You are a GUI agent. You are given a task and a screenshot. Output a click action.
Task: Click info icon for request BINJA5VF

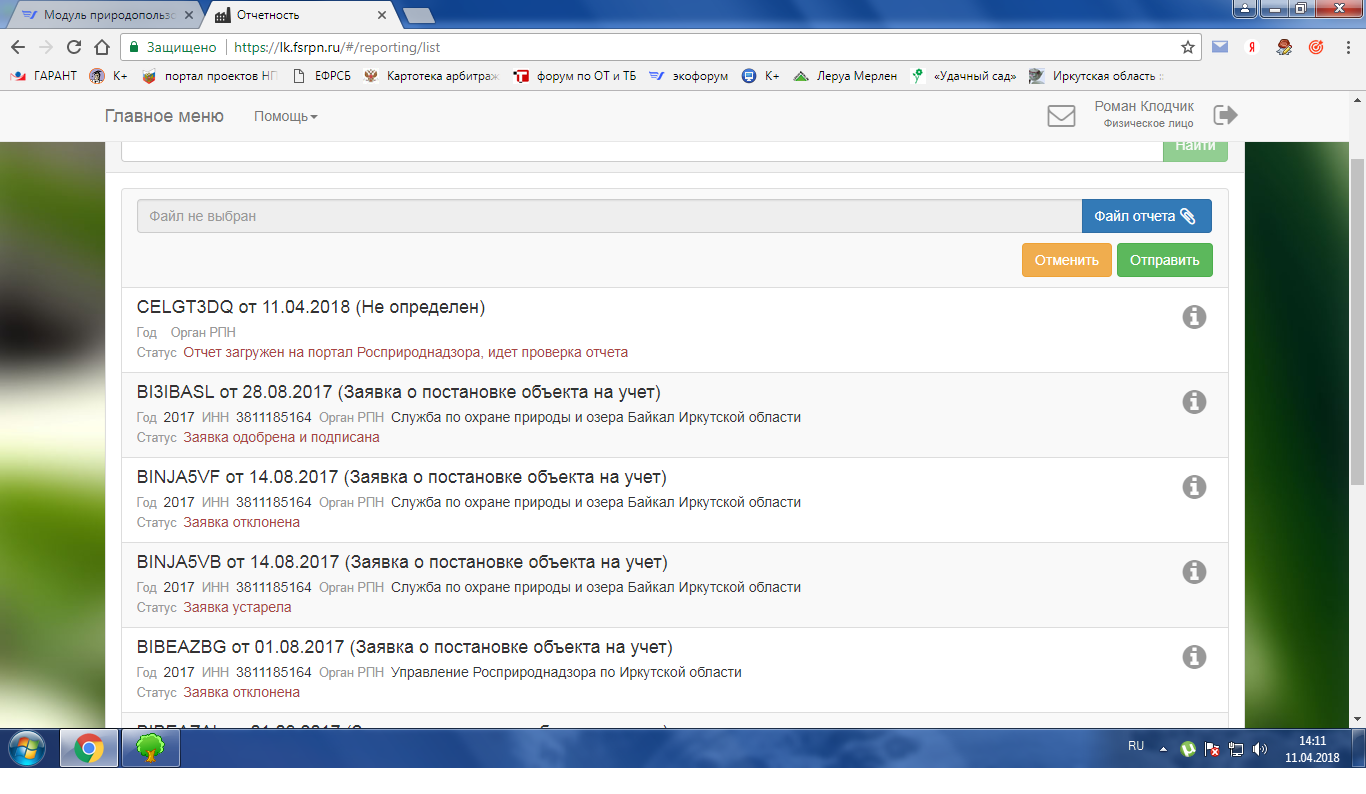(1194, 487)
